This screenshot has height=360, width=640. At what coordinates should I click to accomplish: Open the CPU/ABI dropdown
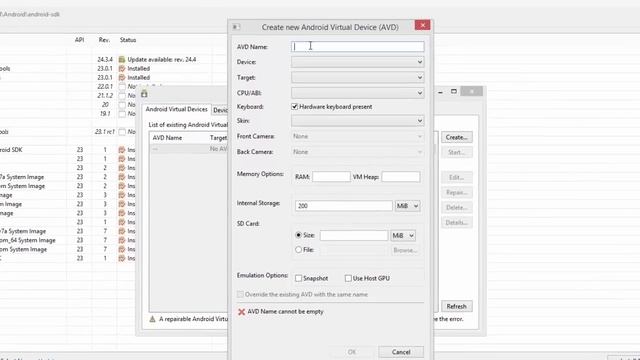point(358,93)
